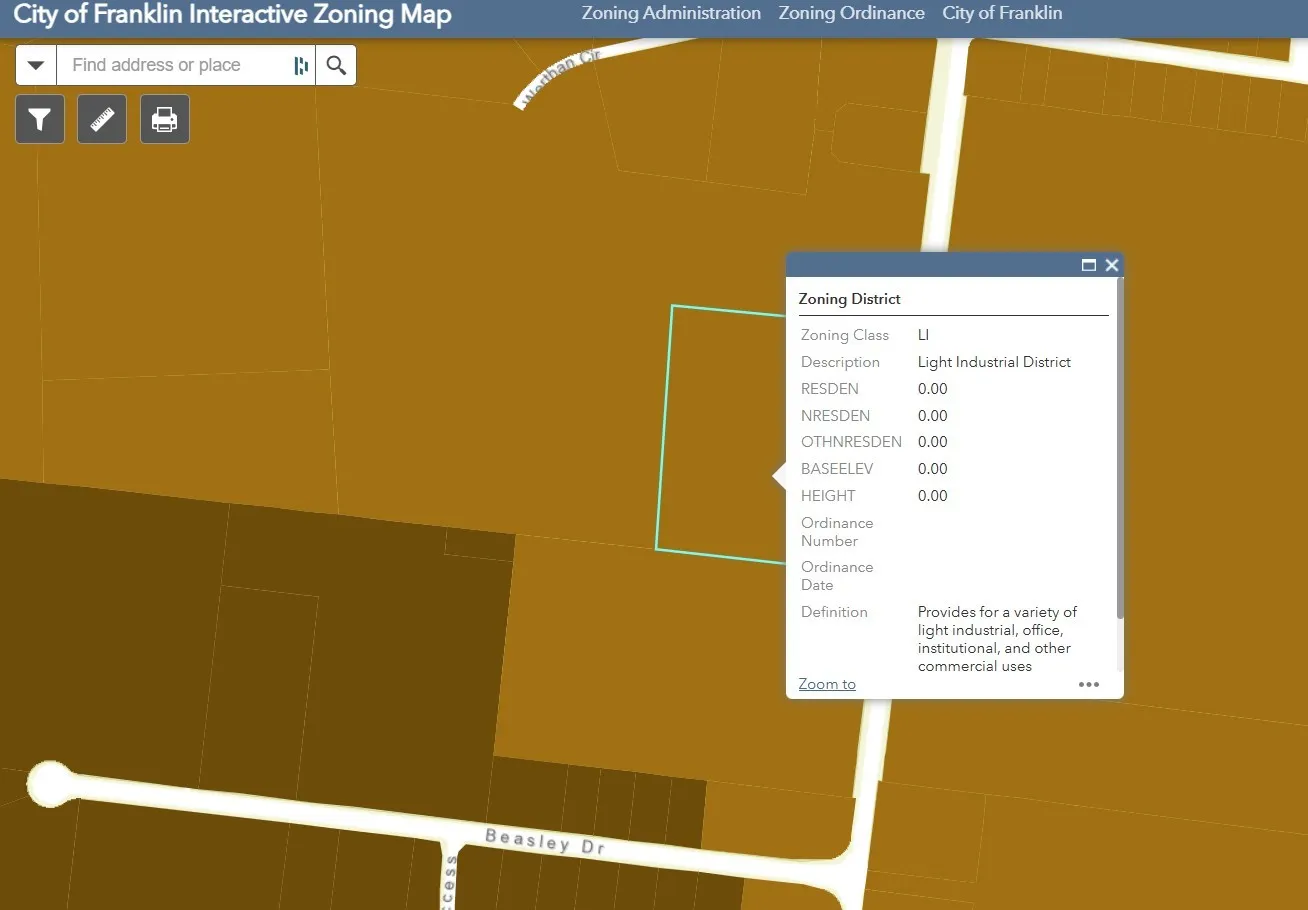Open the Zoning Ordinance header link
Viewport: 1308px width, 910px height.
coord(851,13)
